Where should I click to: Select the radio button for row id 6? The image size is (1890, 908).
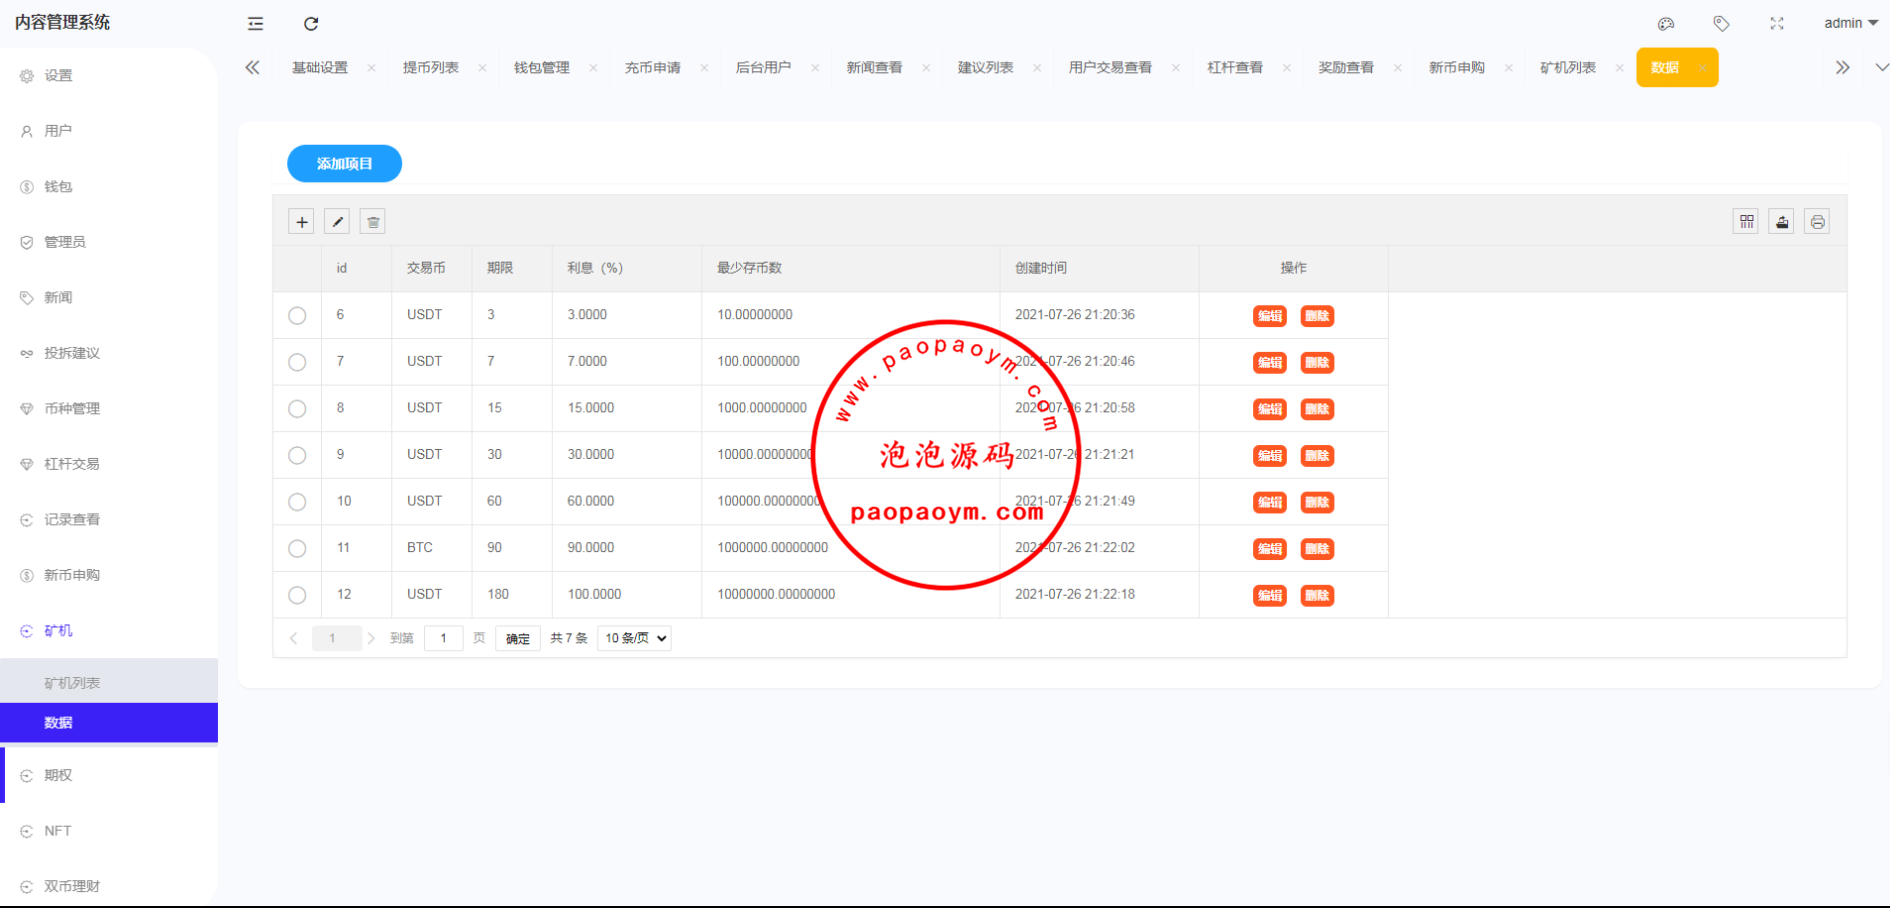point(297,315)
